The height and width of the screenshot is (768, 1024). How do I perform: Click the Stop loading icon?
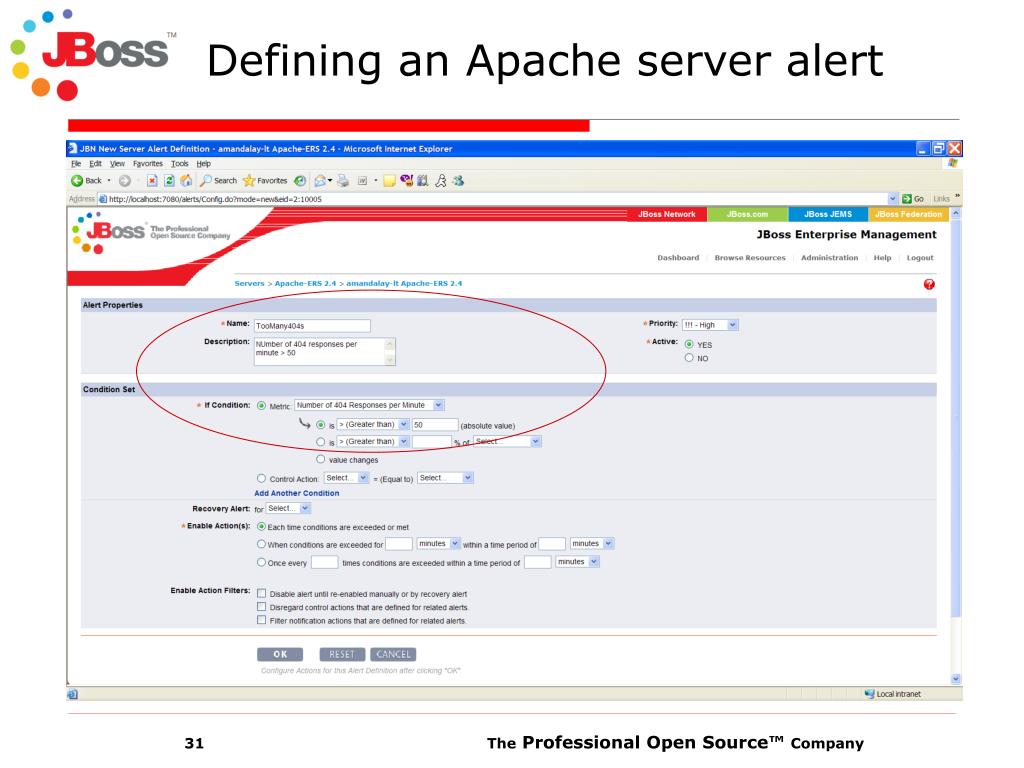(152, 181)
